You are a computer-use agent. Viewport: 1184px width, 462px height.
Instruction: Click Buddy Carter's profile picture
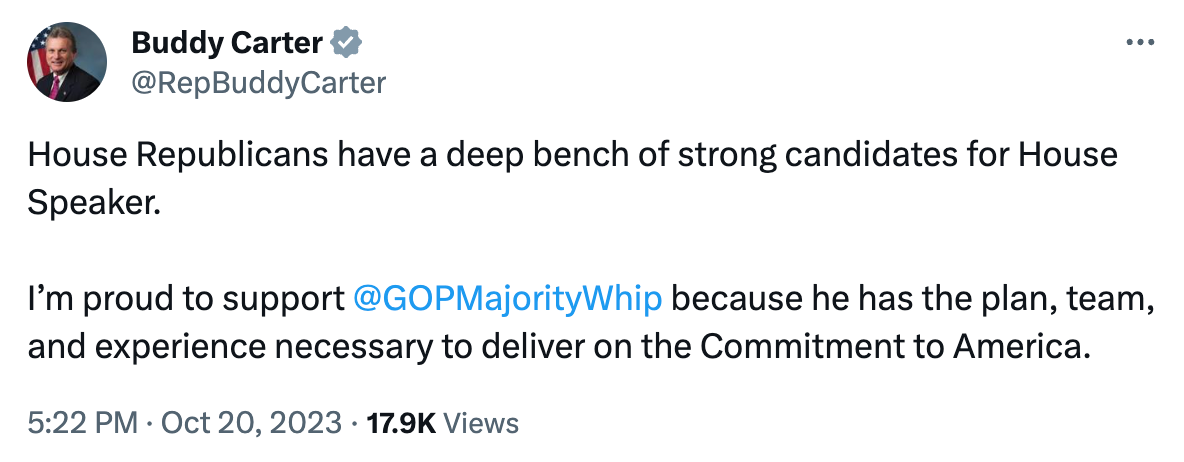67,61
